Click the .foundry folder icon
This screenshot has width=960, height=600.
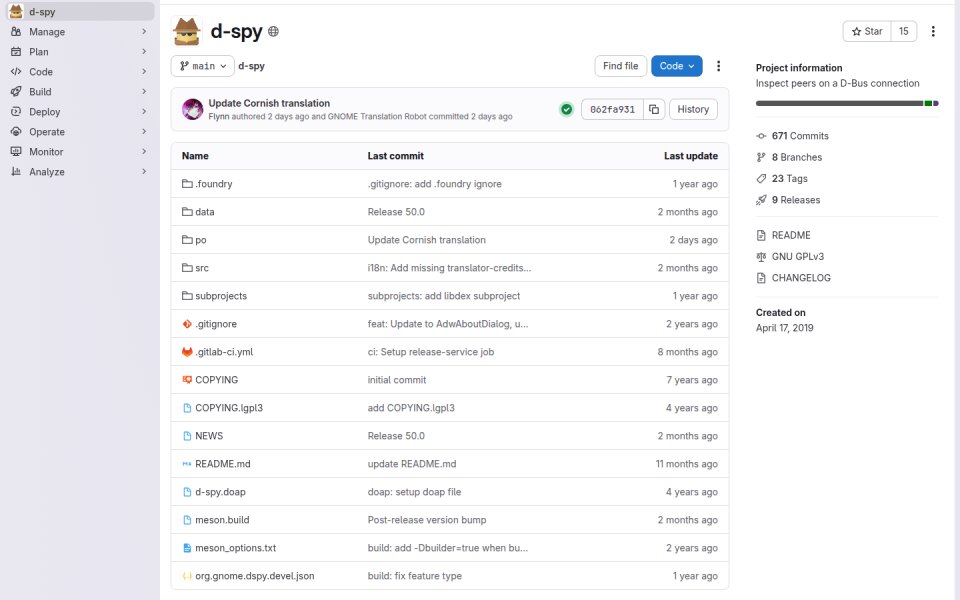[187, 184]
